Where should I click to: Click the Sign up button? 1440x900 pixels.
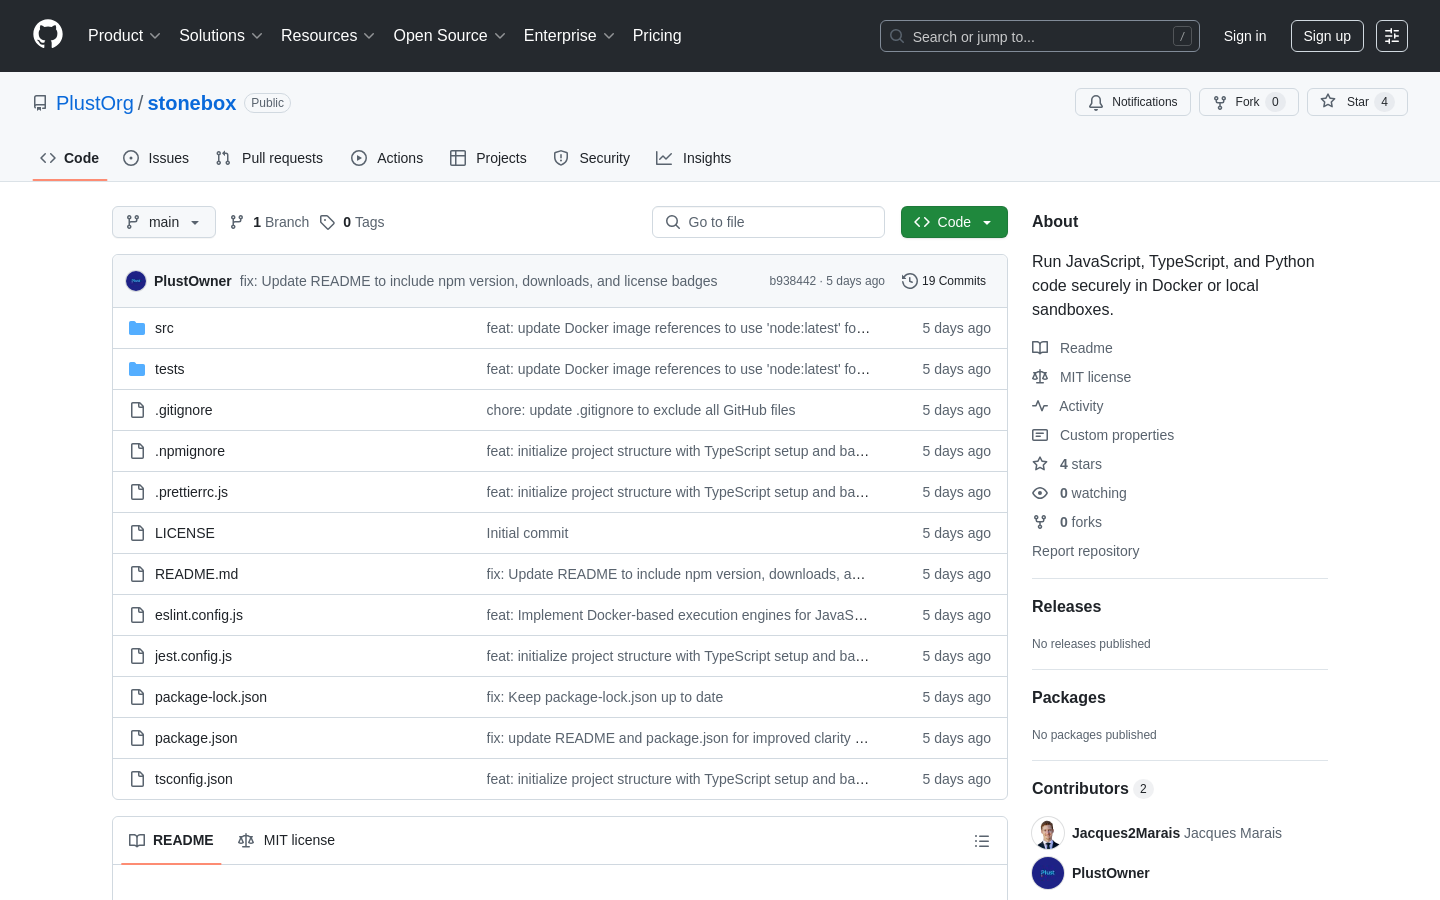coord(1327,36)
